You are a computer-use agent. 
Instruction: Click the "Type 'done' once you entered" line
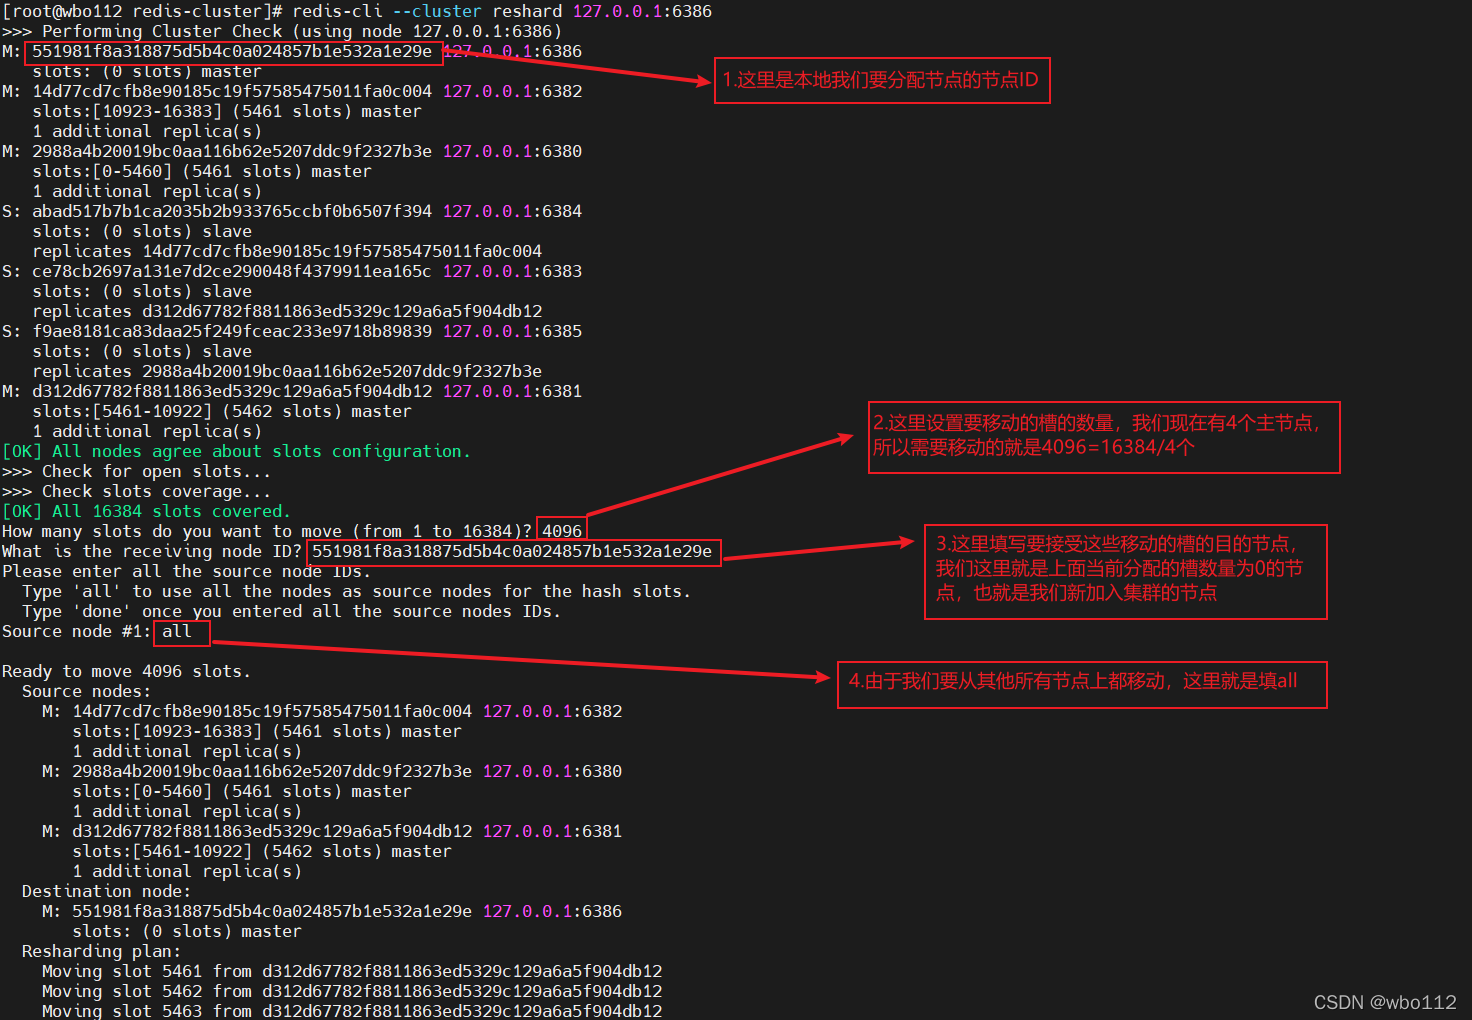tap(292, 611)
